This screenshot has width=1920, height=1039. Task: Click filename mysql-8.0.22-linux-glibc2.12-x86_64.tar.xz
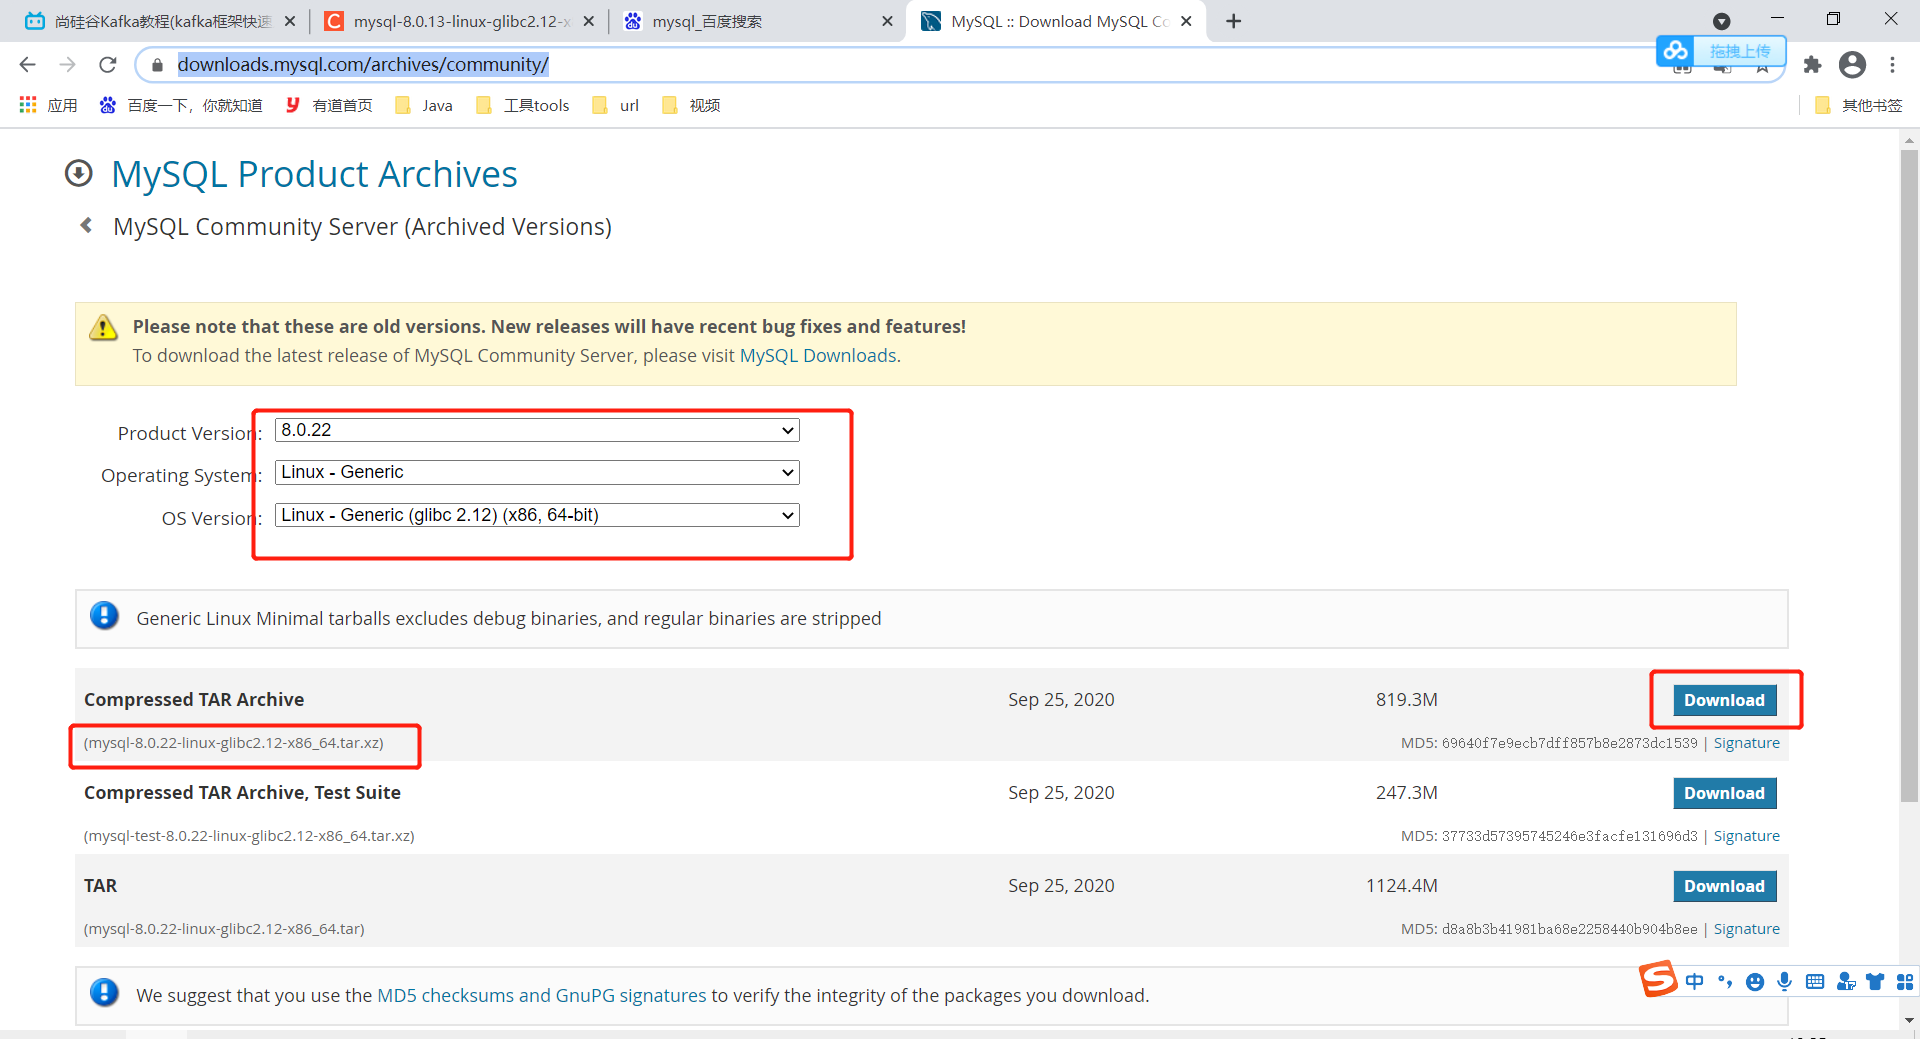click(234, 743)
